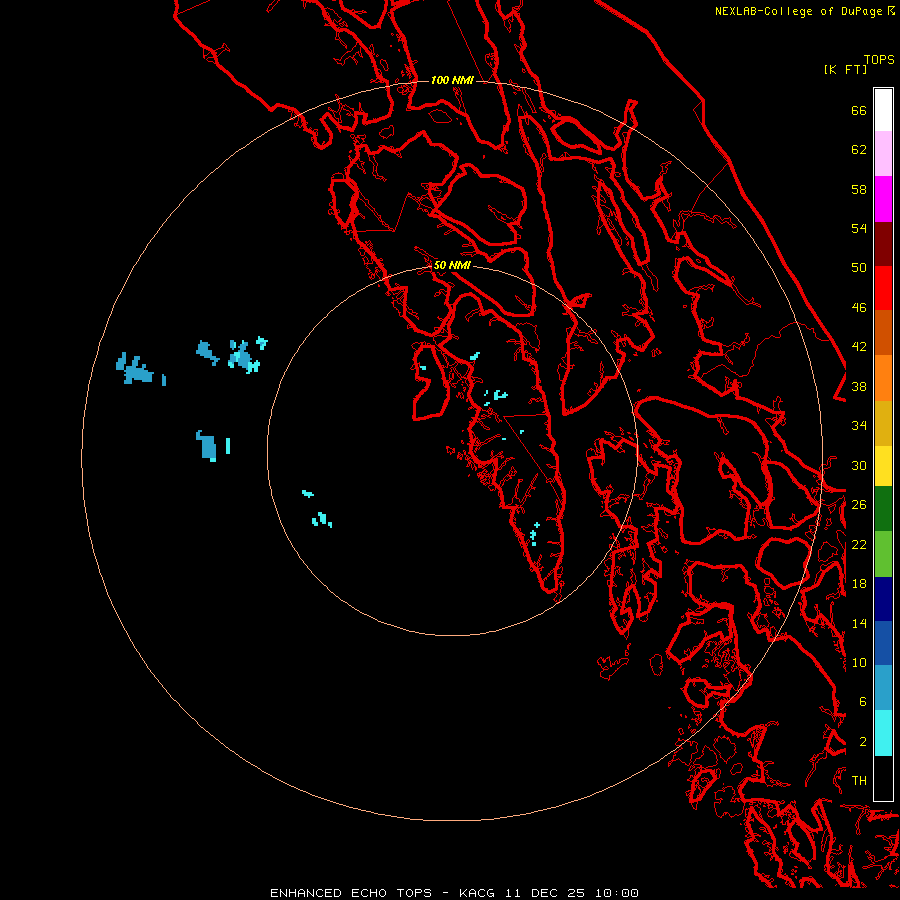The width and height of the screenshot is (900, 900).
Task: Click the '11 DEC 25 10:00' timestamp
Action: (572, 893)
